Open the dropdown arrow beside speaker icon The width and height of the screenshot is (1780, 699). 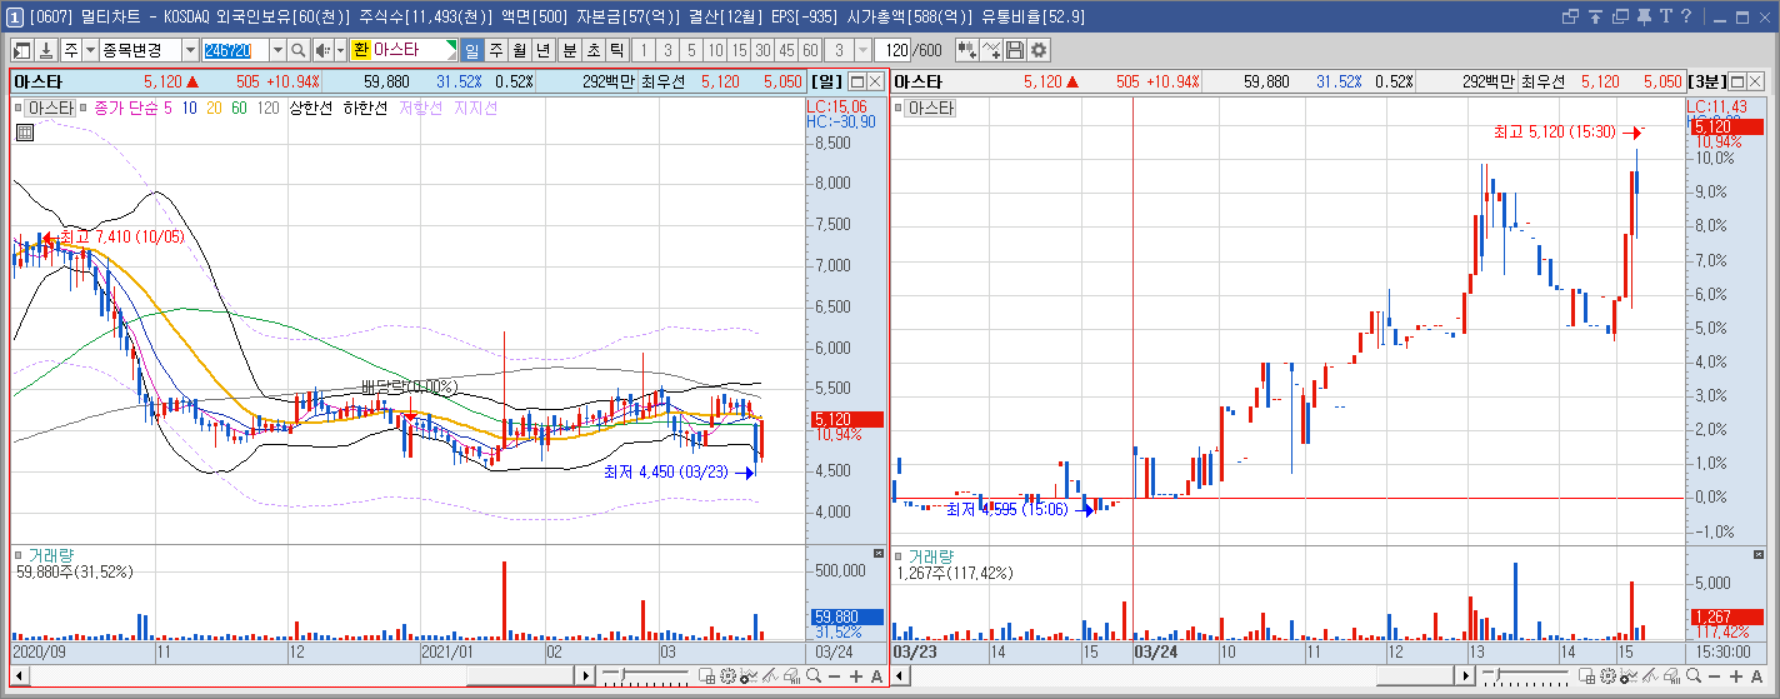click(341, 50)
